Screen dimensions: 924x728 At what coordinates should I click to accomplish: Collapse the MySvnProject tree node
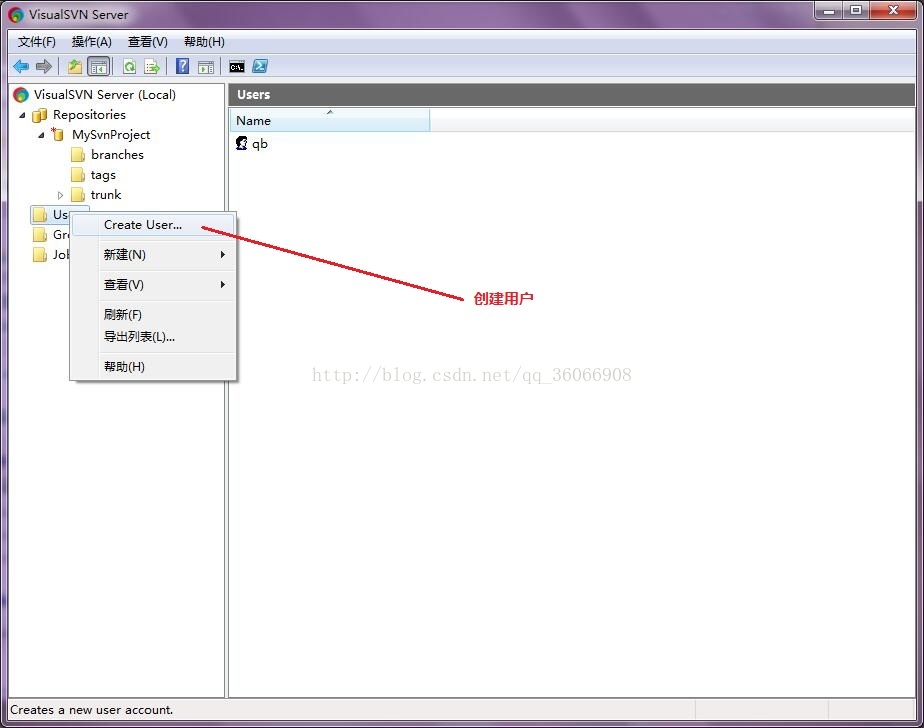pos(41,136)
